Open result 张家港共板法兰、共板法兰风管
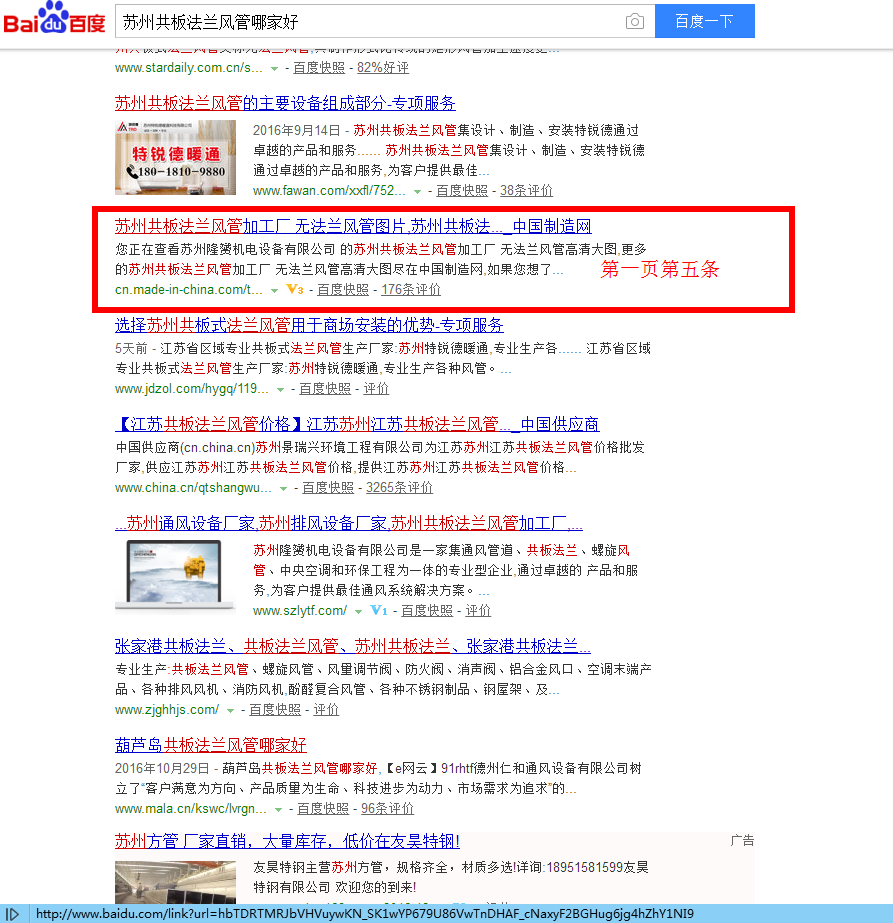Screen dimensions: 893x923 point(353,646)
